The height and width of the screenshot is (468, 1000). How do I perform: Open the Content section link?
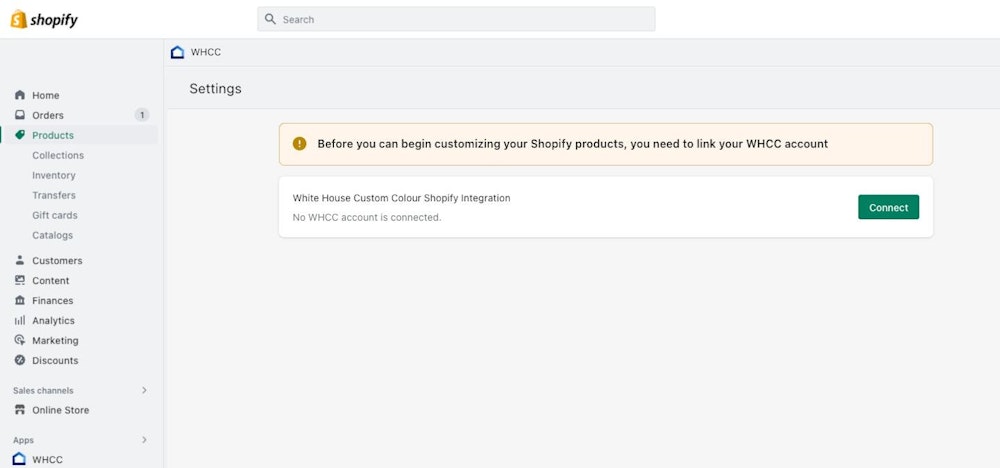click(51, 280)
